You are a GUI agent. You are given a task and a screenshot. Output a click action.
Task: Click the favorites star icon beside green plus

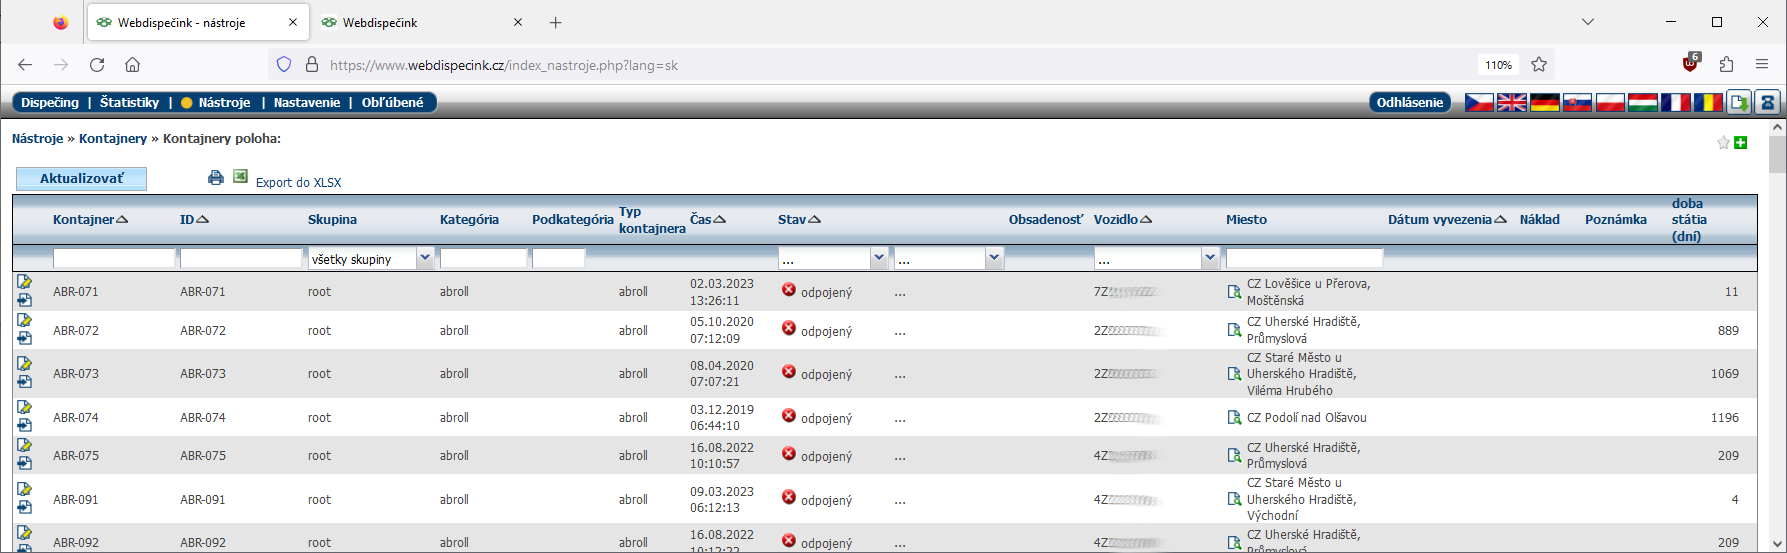pos(1723,143)
